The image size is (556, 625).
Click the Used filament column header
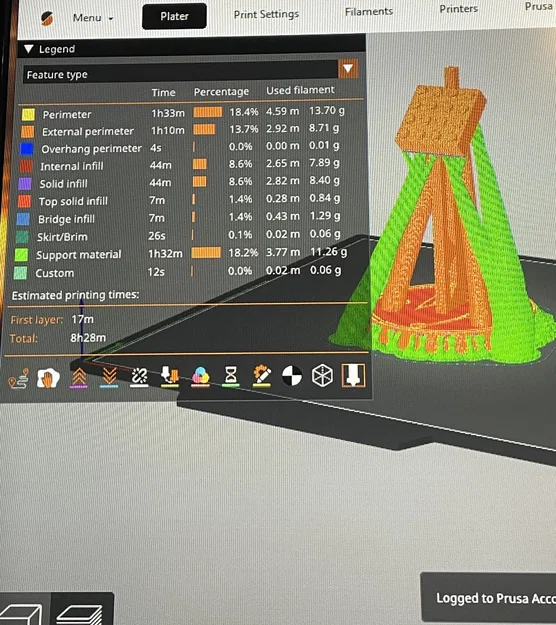(x=300, y=90)
